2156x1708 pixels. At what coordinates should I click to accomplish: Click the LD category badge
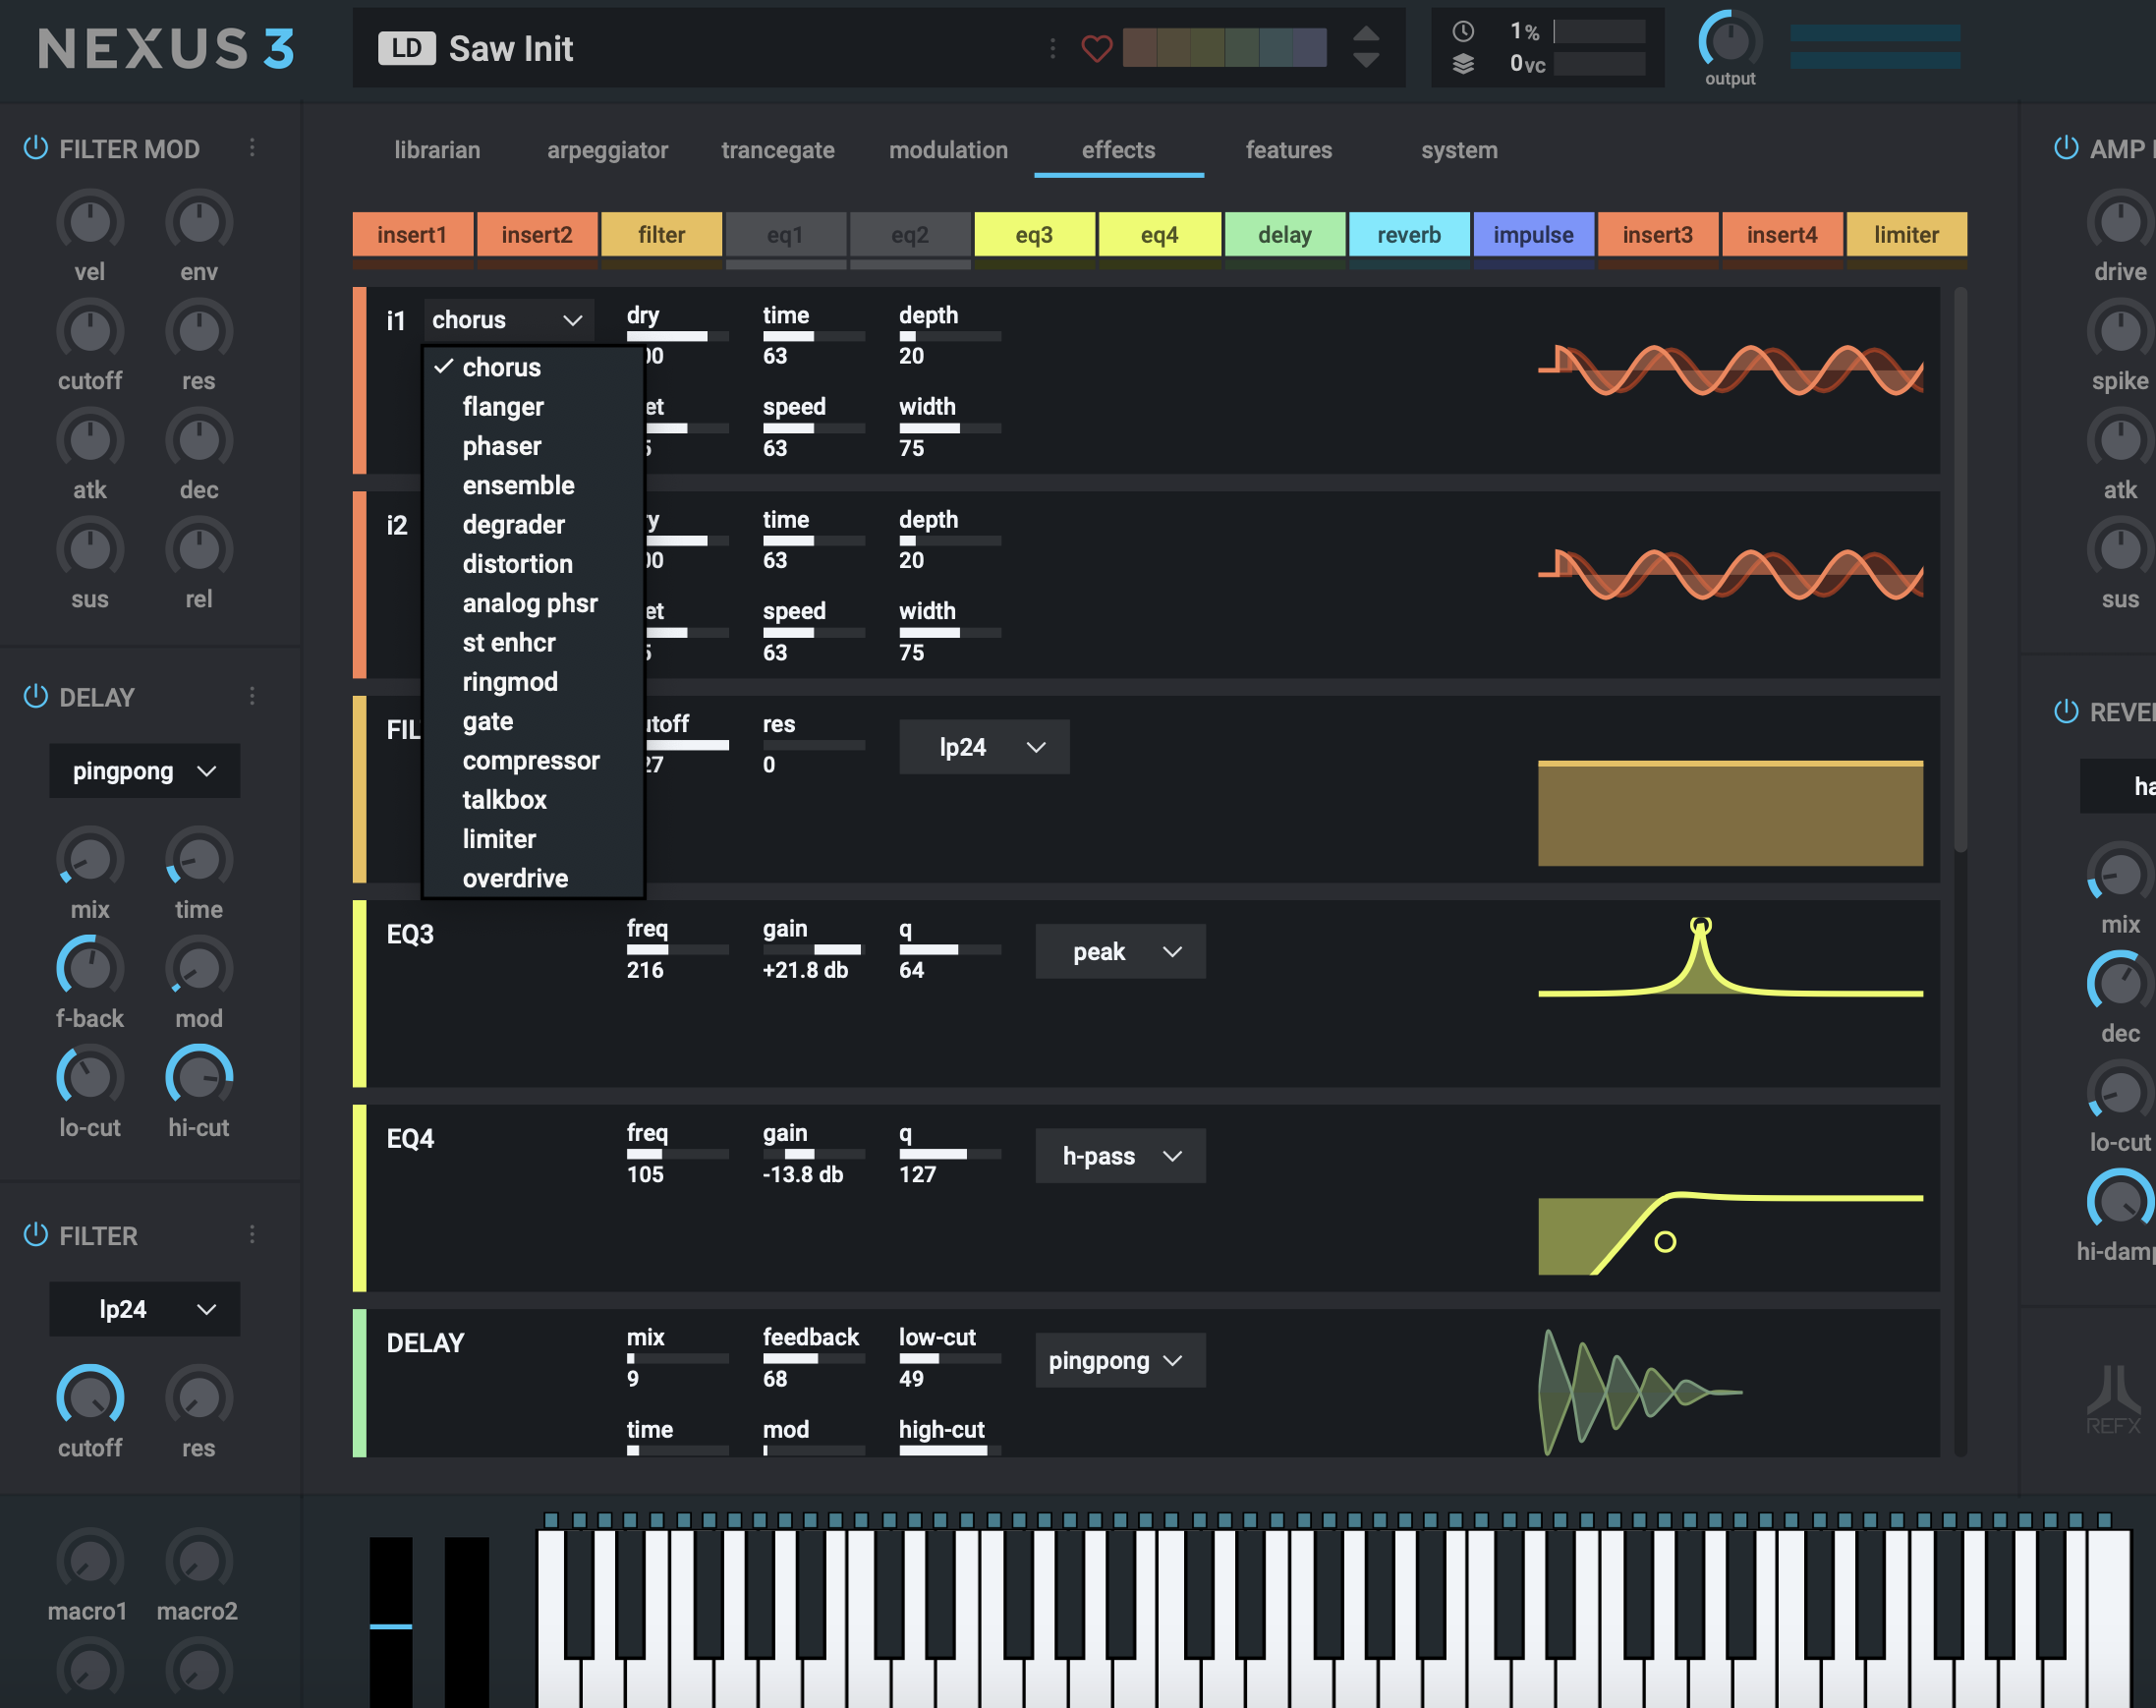coord(406,48)
